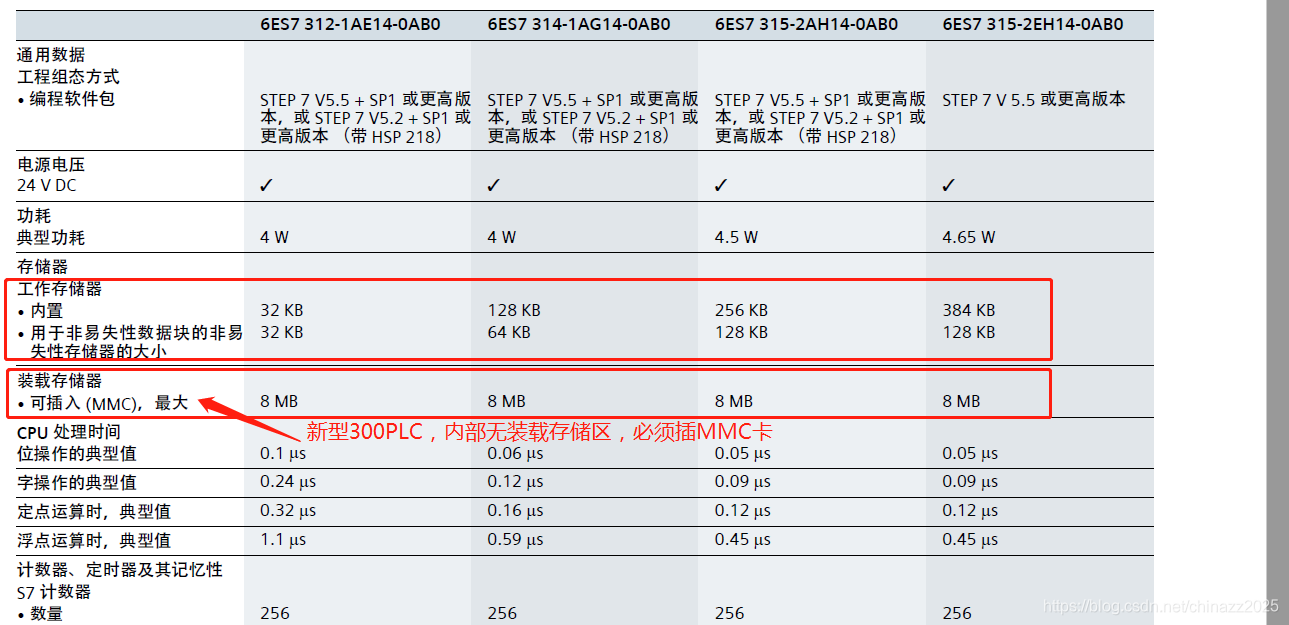Click 128 KB non-volatile value under 315-2EH14
1289x625 pixels.
tap(969, 332)
